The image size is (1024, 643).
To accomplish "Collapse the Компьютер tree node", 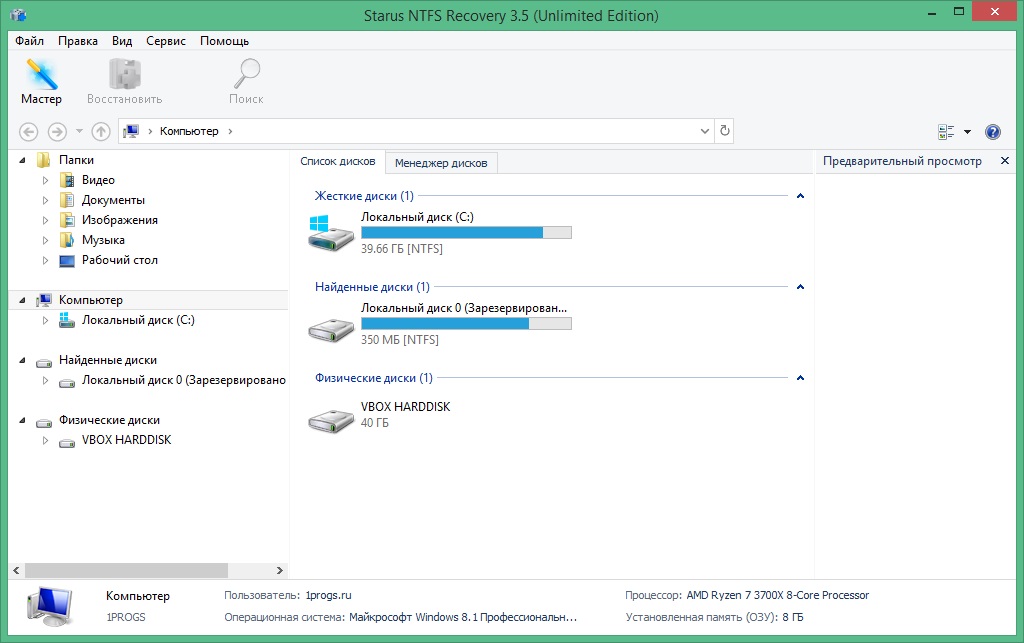I will [x=23, y=300].
